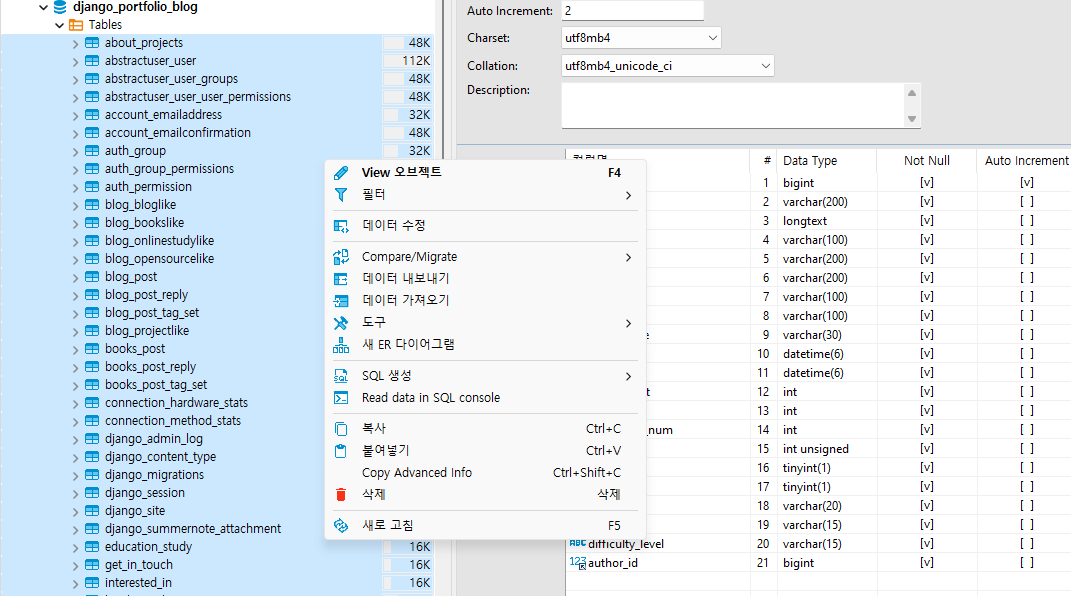Select 새로 고침 menu entry

(485, 526)
